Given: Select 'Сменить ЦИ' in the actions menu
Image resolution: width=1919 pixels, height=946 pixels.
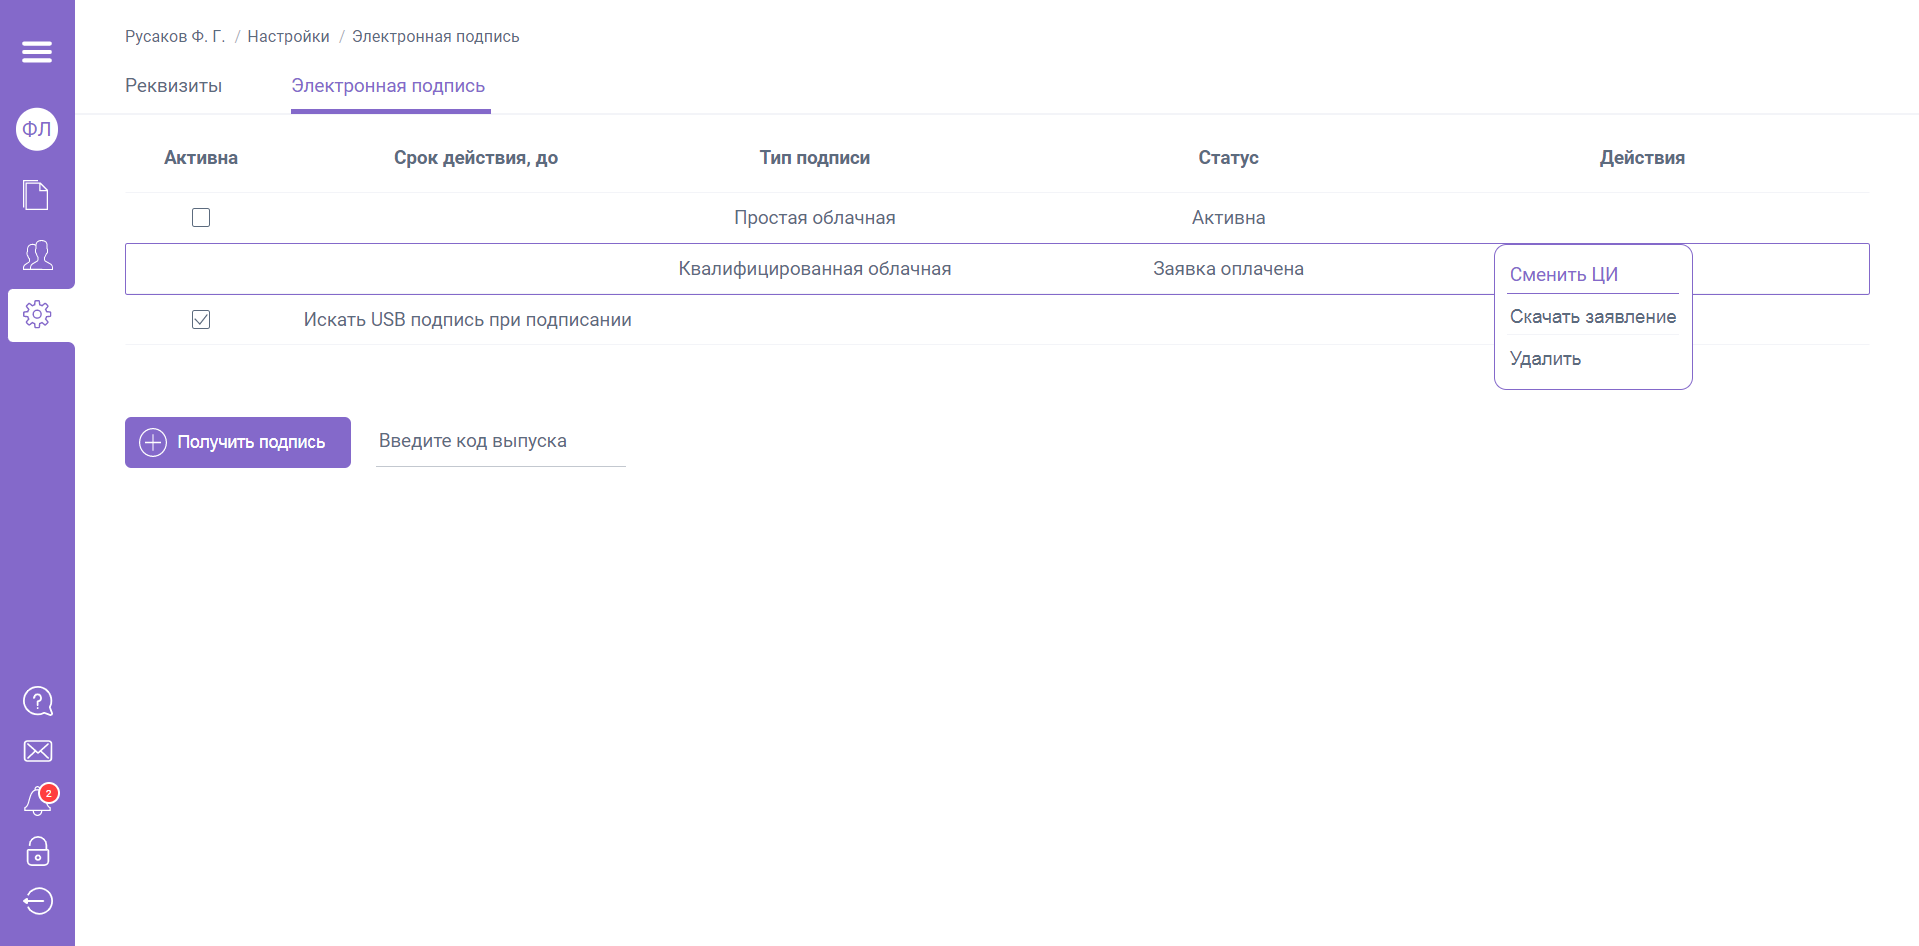Looking at the screenshot, I should (x=1564, y=274).
